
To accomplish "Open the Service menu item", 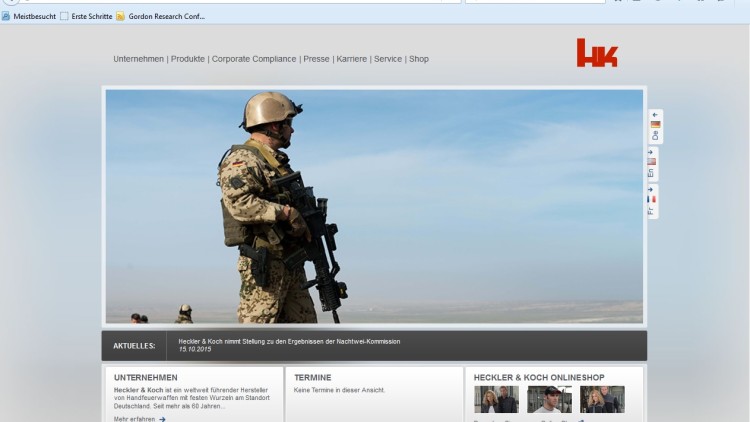I will [x=388, y=59].
